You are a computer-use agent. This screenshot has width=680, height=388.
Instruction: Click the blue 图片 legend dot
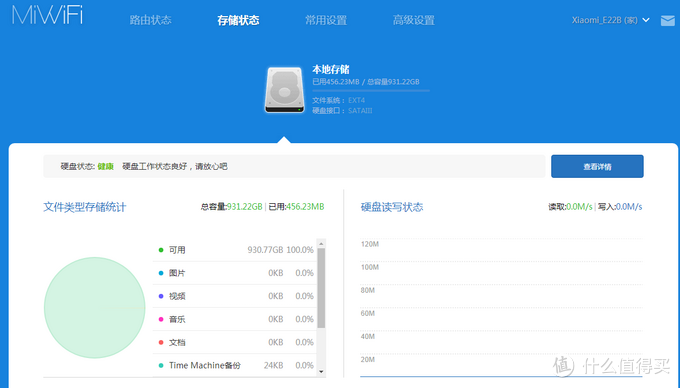pyautogui.click(x=161, y=273)
